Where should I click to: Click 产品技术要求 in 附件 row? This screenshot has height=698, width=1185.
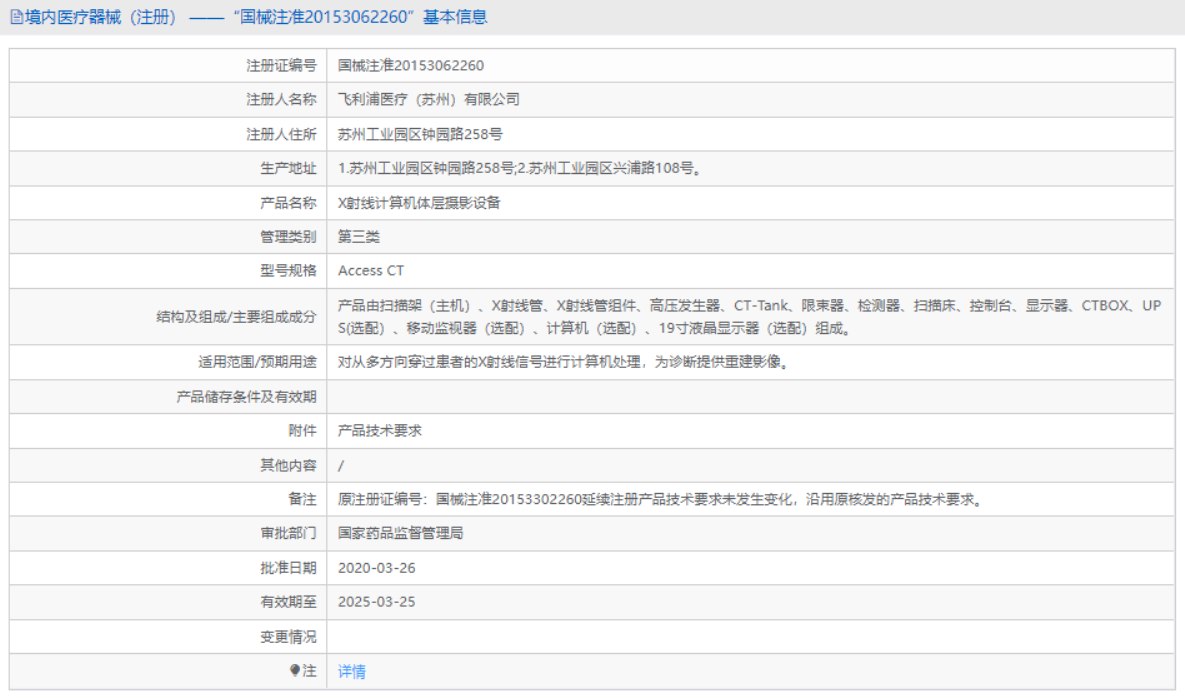click(x=379, y=431)
